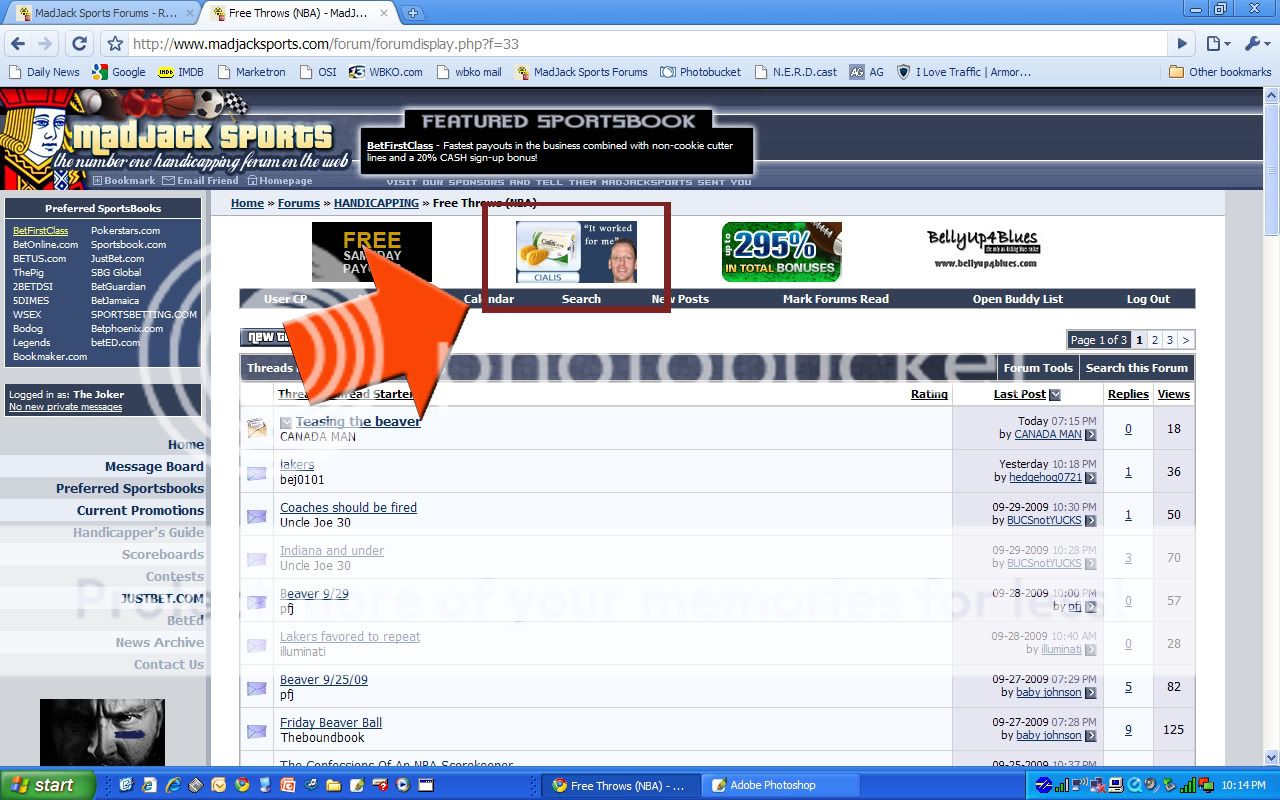Sort threads by Views column
1280x800 pixels.
coord(1174,394)
